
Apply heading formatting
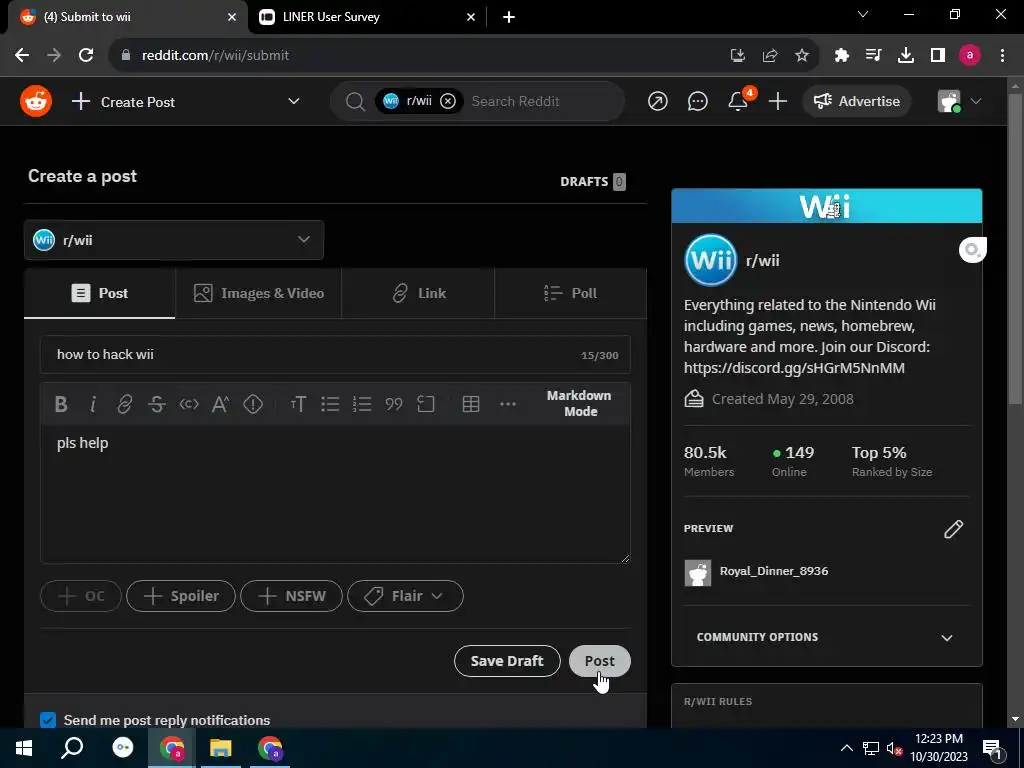298,404
